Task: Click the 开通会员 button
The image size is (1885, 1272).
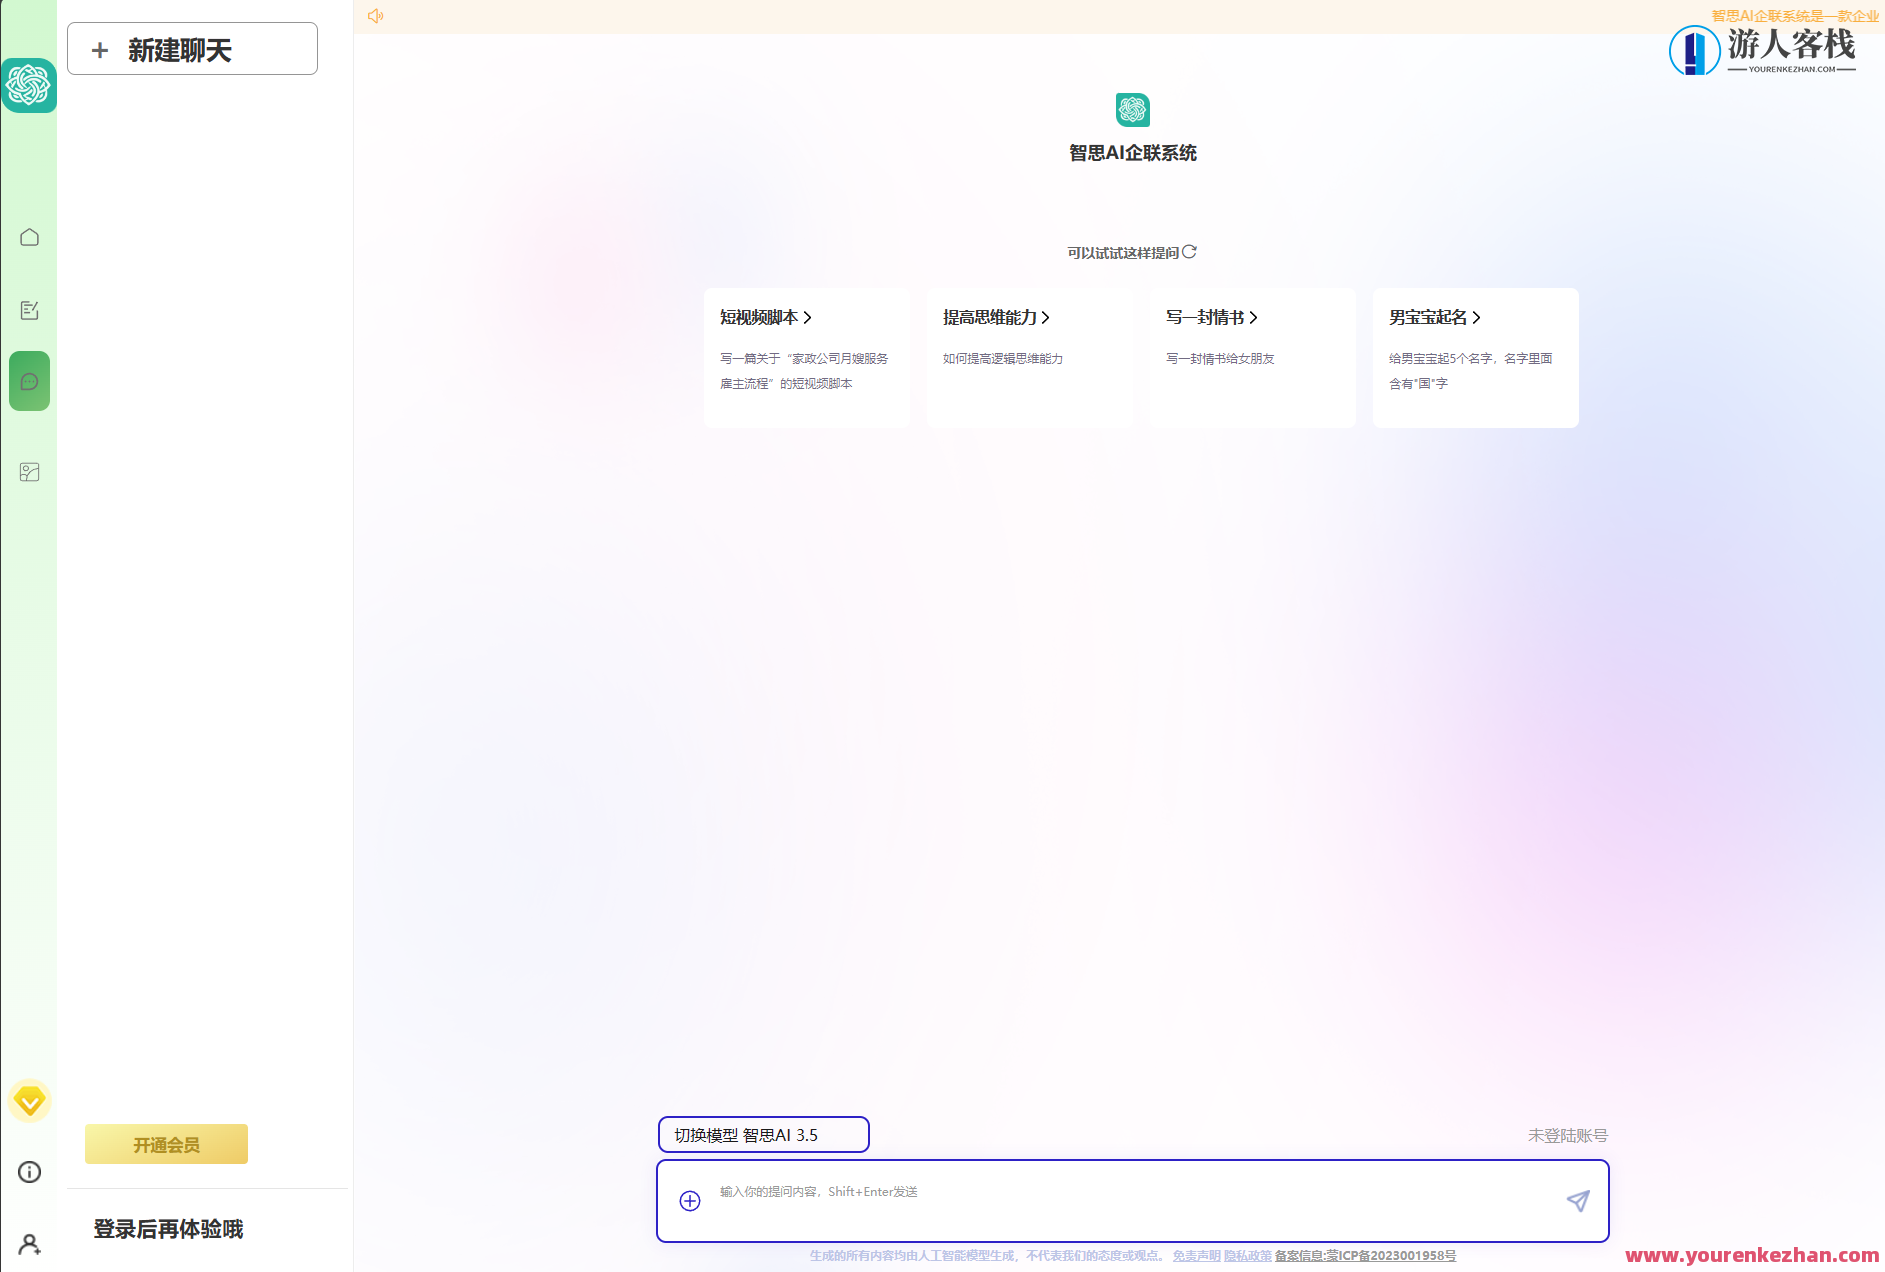Action: tap(166, 1143)
